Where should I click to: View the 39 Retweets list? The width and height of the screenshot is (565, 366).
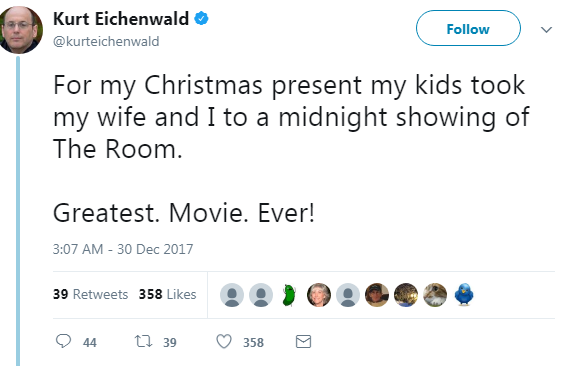tap(90, 294)
